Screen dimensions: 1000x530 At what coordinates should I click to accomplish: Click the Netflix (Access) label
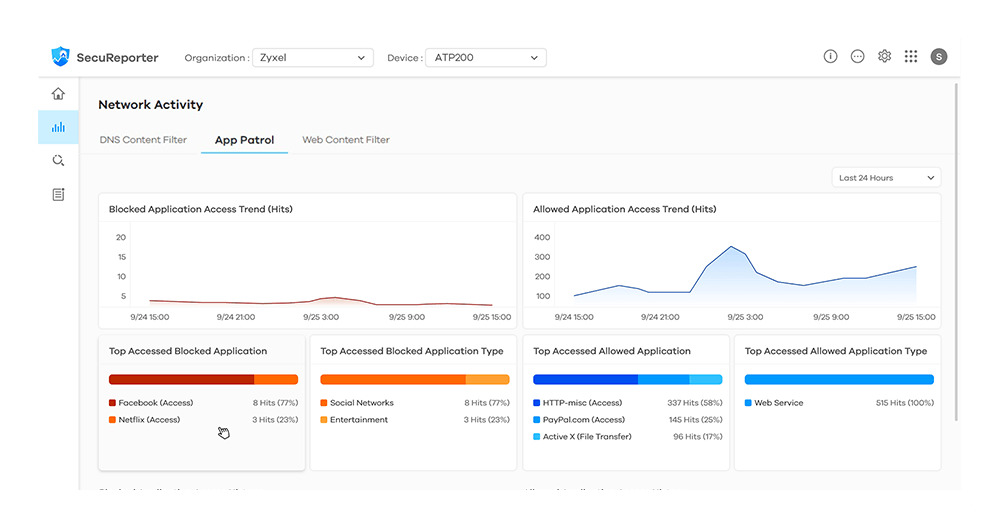(149, 420)
